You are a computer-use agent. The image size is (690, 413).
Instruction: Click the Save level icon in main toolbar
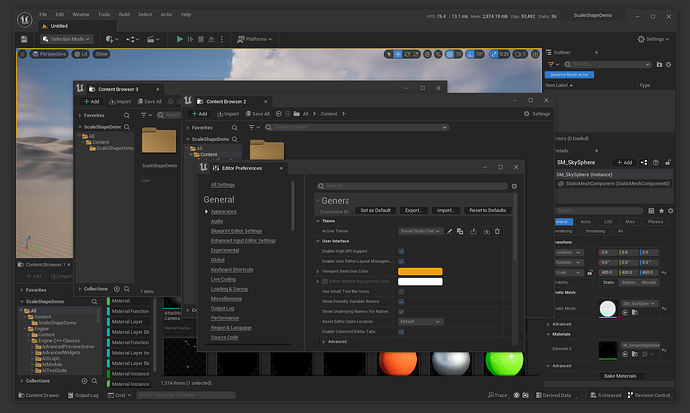[24, 39]
